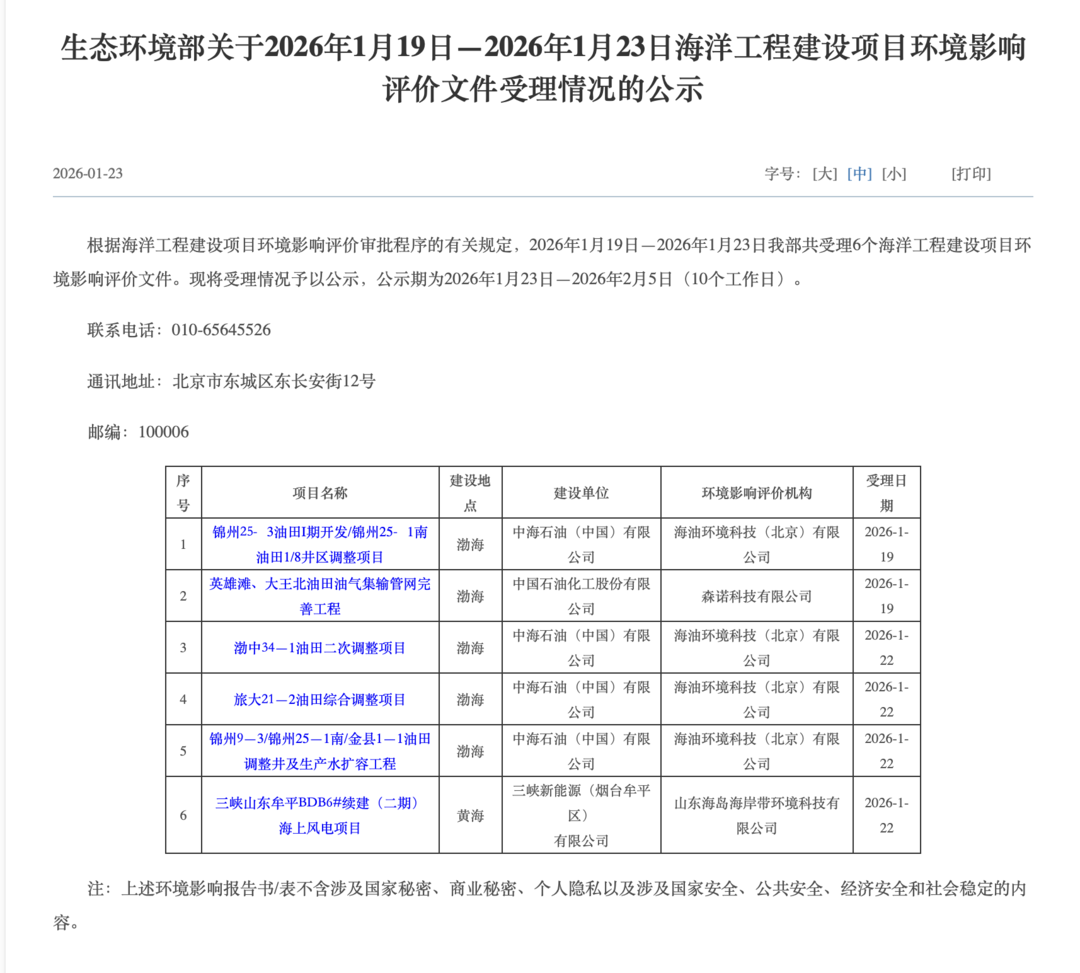Open the 三峡山东牟平BDB6#续建 wind power link
The height and width of the screenshot is (973, 1080).
(x=320, y=815)
